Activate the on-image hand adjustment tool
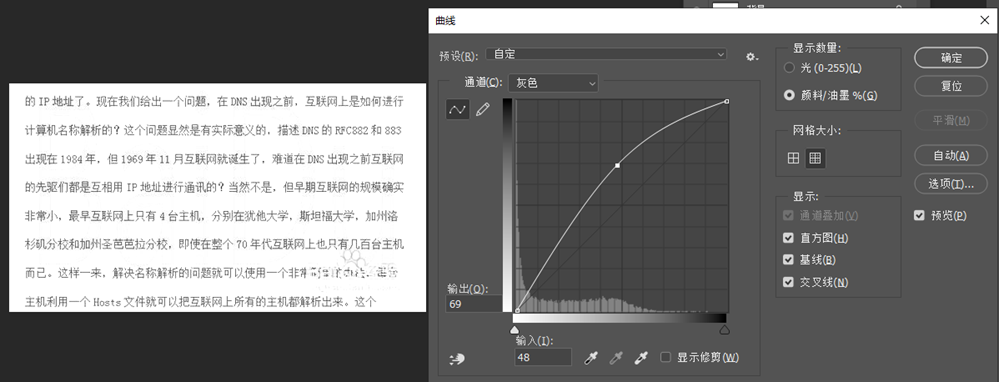Image resolution: width=999 pixels, height=382 pixels. click(x=457, y=359)
